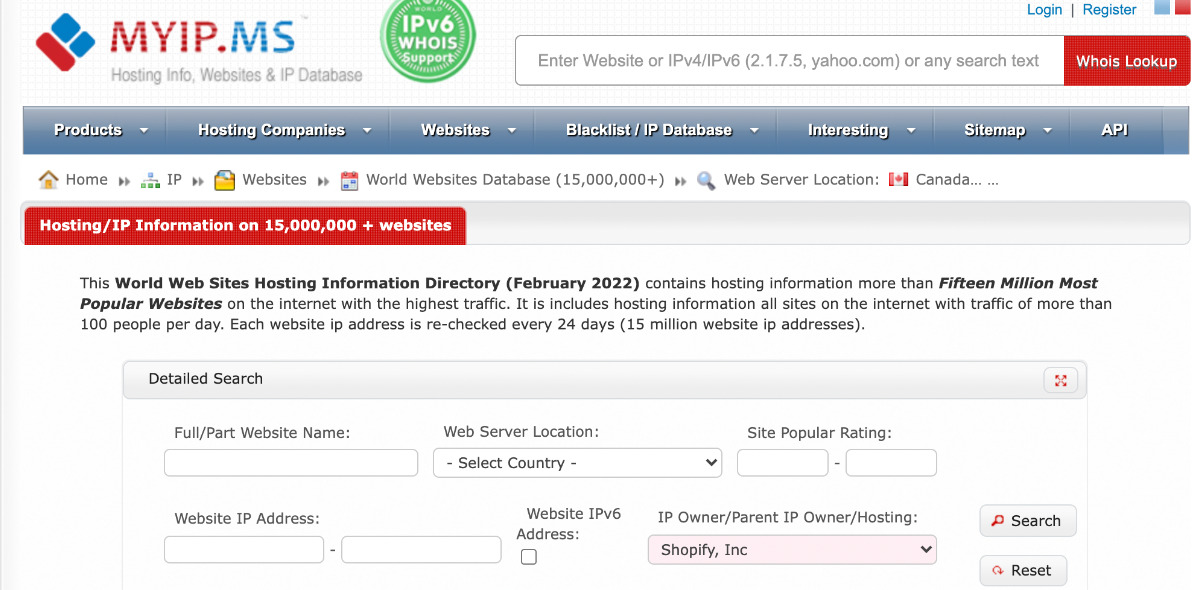
Task: Click the magnifier icon before Web Server Location
Action: [706, 181]
